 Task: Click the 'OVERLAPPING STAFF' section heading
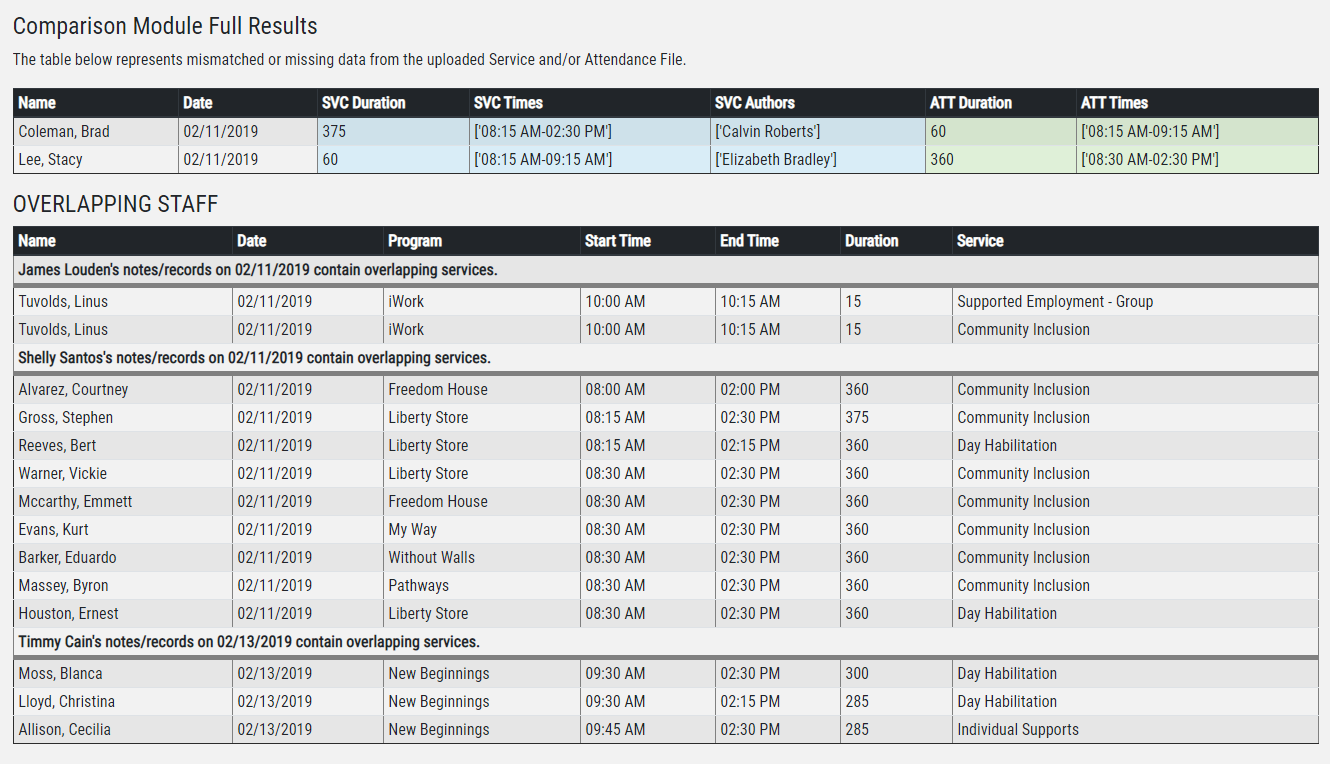[x=116, y=204]
